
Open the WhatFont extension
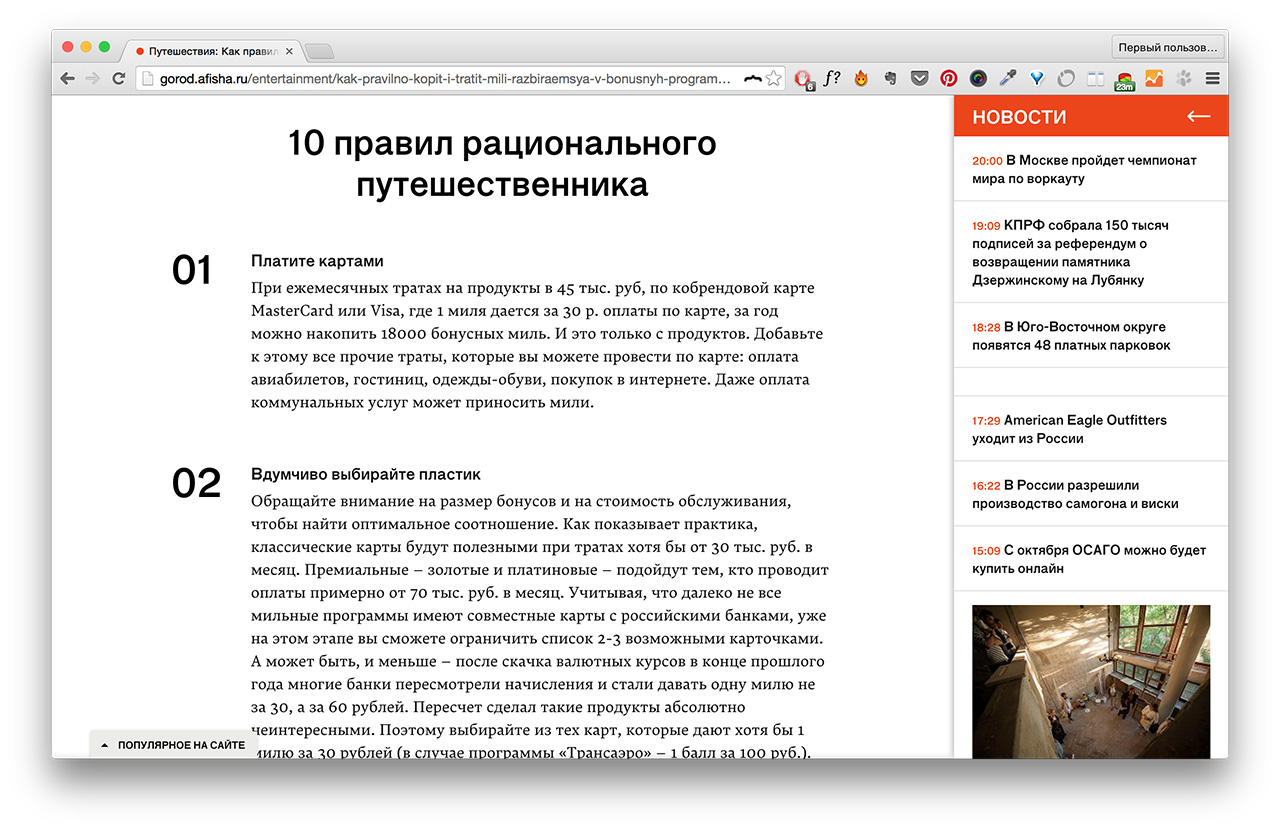tap(832, 78)
